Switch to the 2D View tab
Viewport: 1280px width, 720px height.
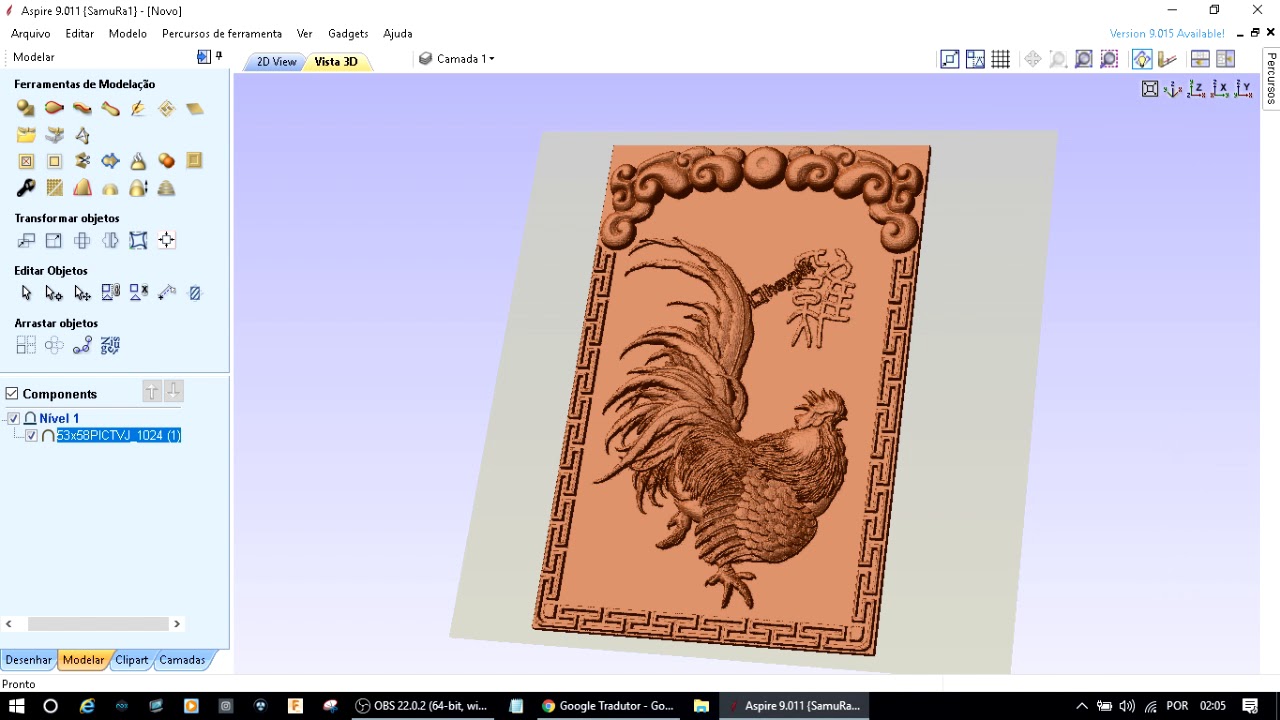276,62
